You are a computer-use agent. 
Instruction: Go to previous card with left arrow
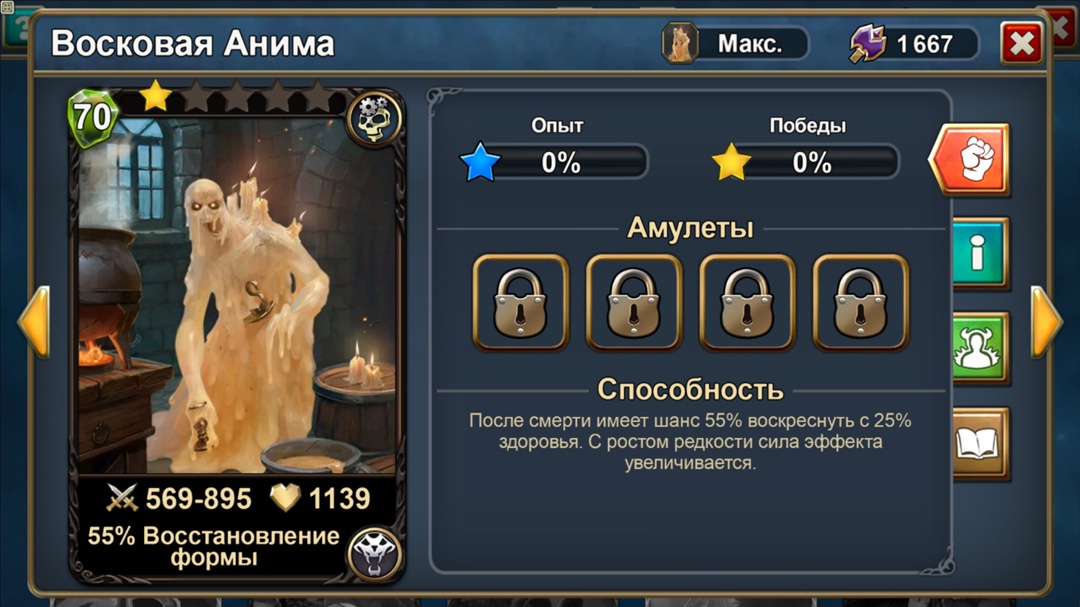point(34,322)
